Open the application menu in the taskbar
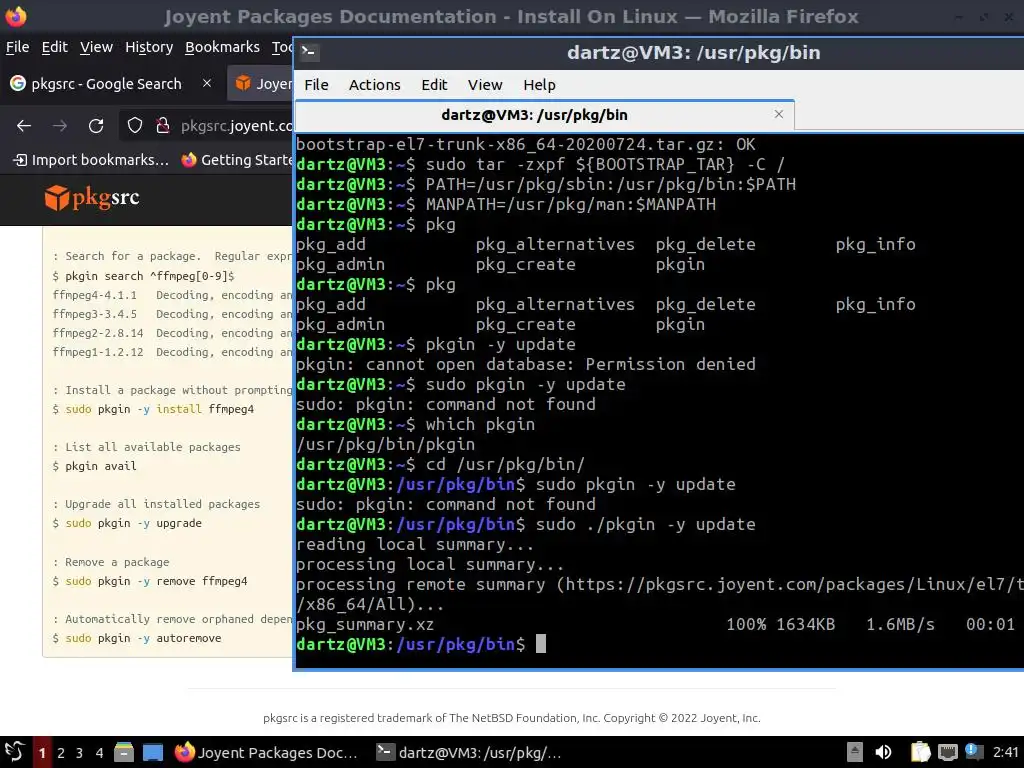Image resolution: width=1024 pixels, height=768 pixels. [x=14, y=752]
